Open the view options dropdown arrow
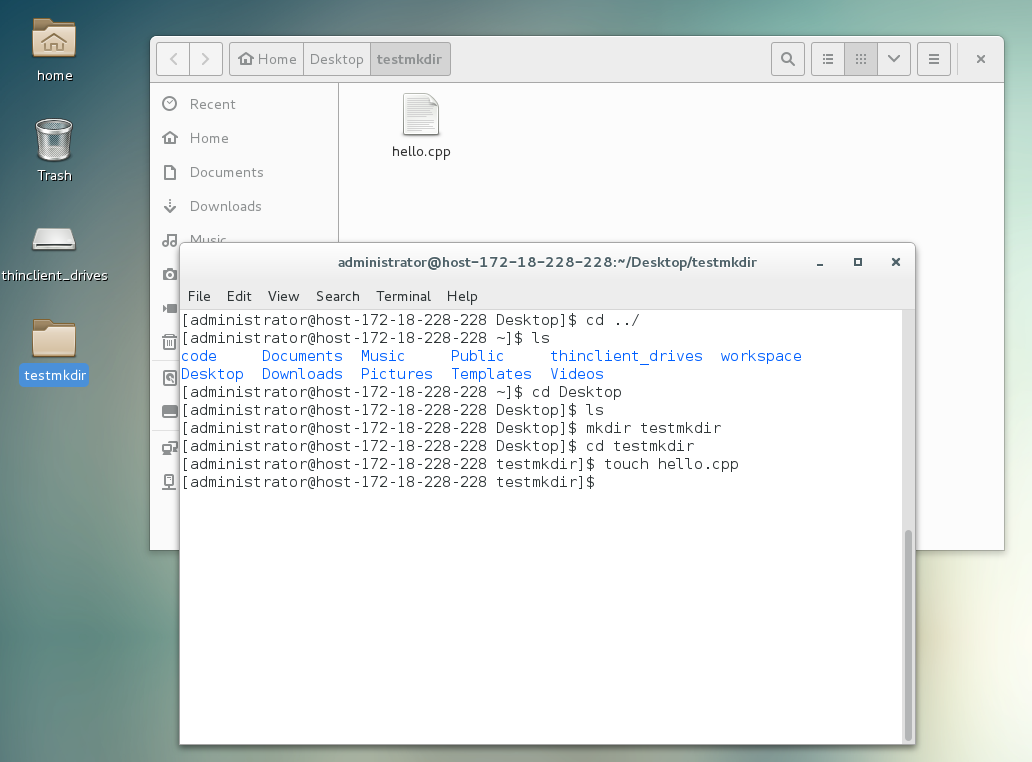The image size is (1032, 762). [x=894, y=59]
